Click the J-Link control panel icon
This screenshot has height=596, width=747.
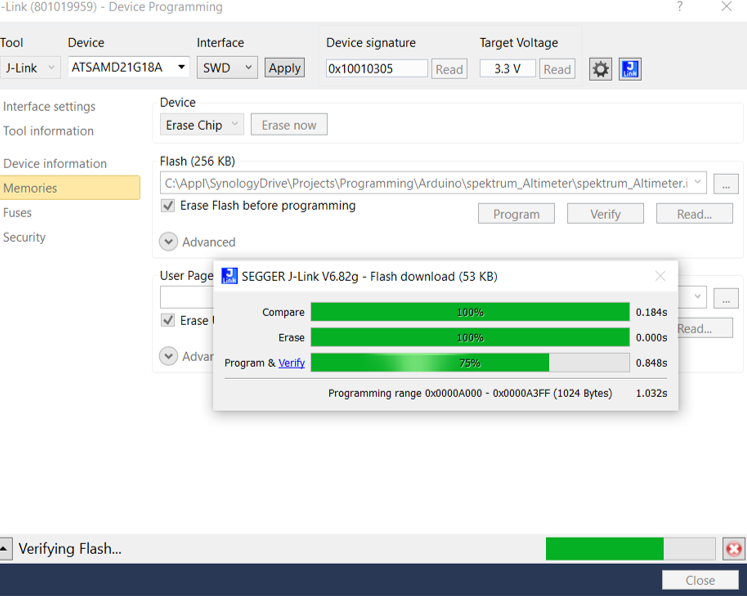coord(630,69)
